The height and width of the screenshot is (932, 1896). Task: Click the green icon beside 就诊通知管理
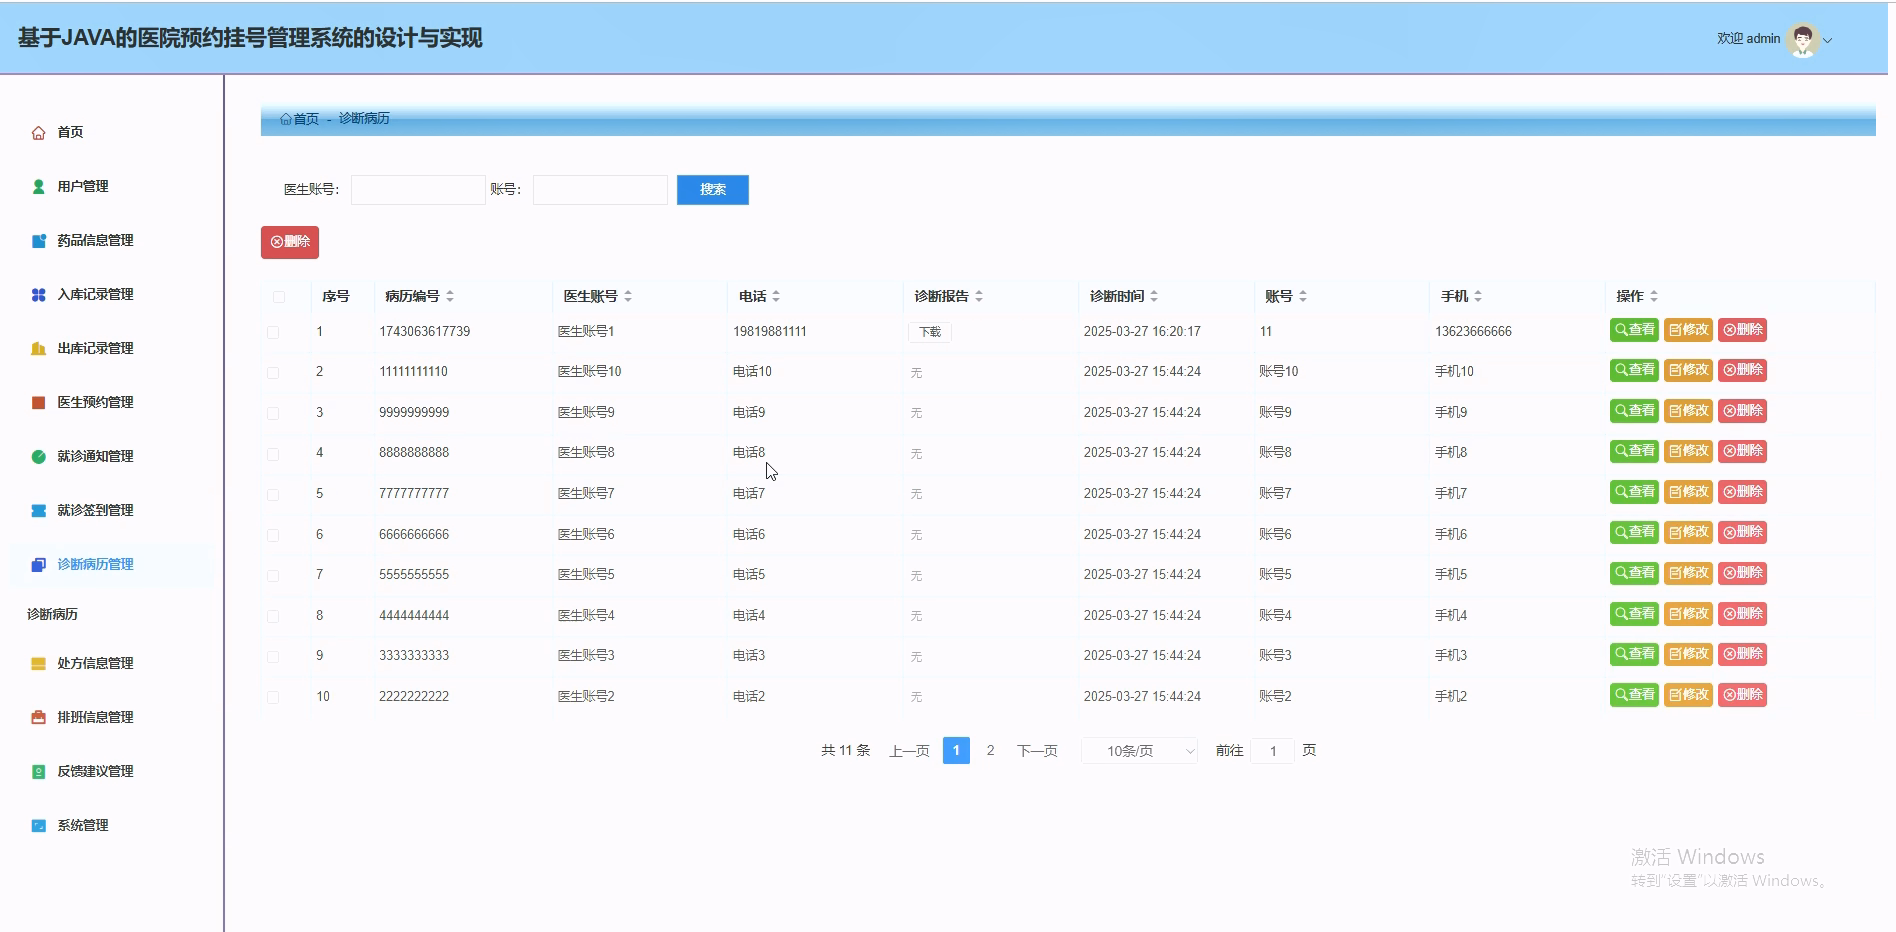pyautogui.click(x=38, y=456)
